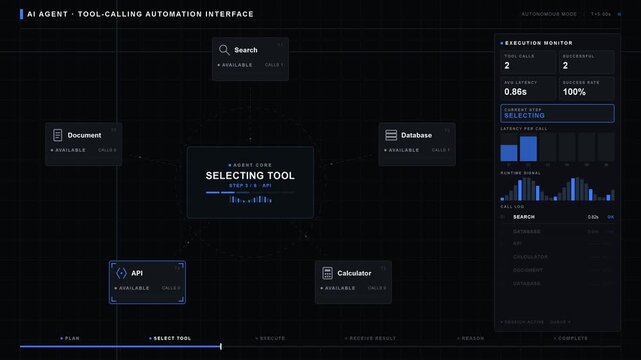This screenshot has width=641, height=360.
Task: Click AVAILABLE status on the Database tool card
Action: coord(402,150)
